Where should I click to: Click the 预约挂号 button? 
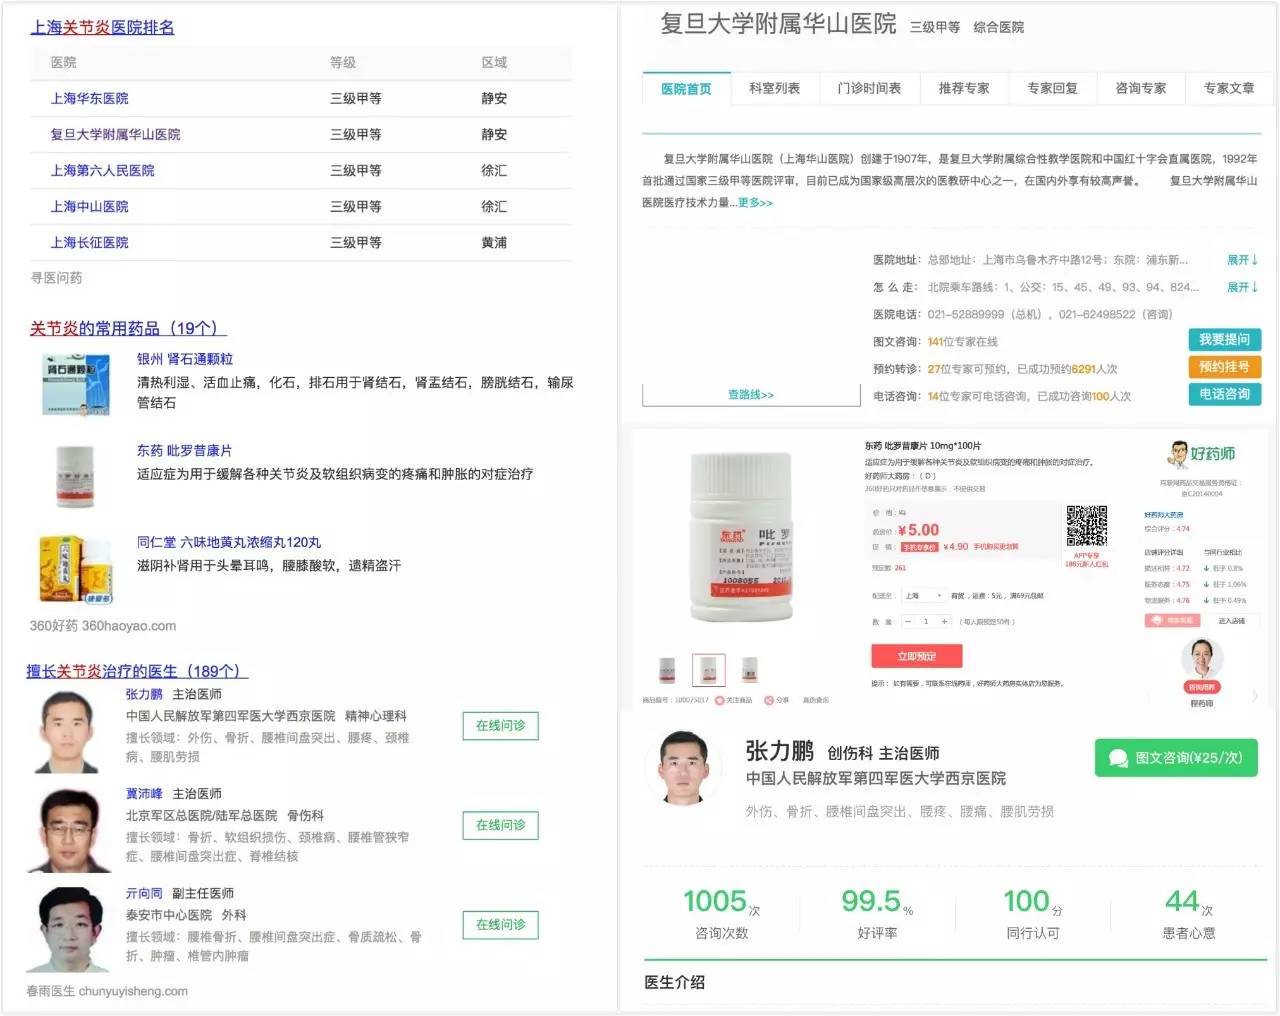click(x=1225, y=367)
